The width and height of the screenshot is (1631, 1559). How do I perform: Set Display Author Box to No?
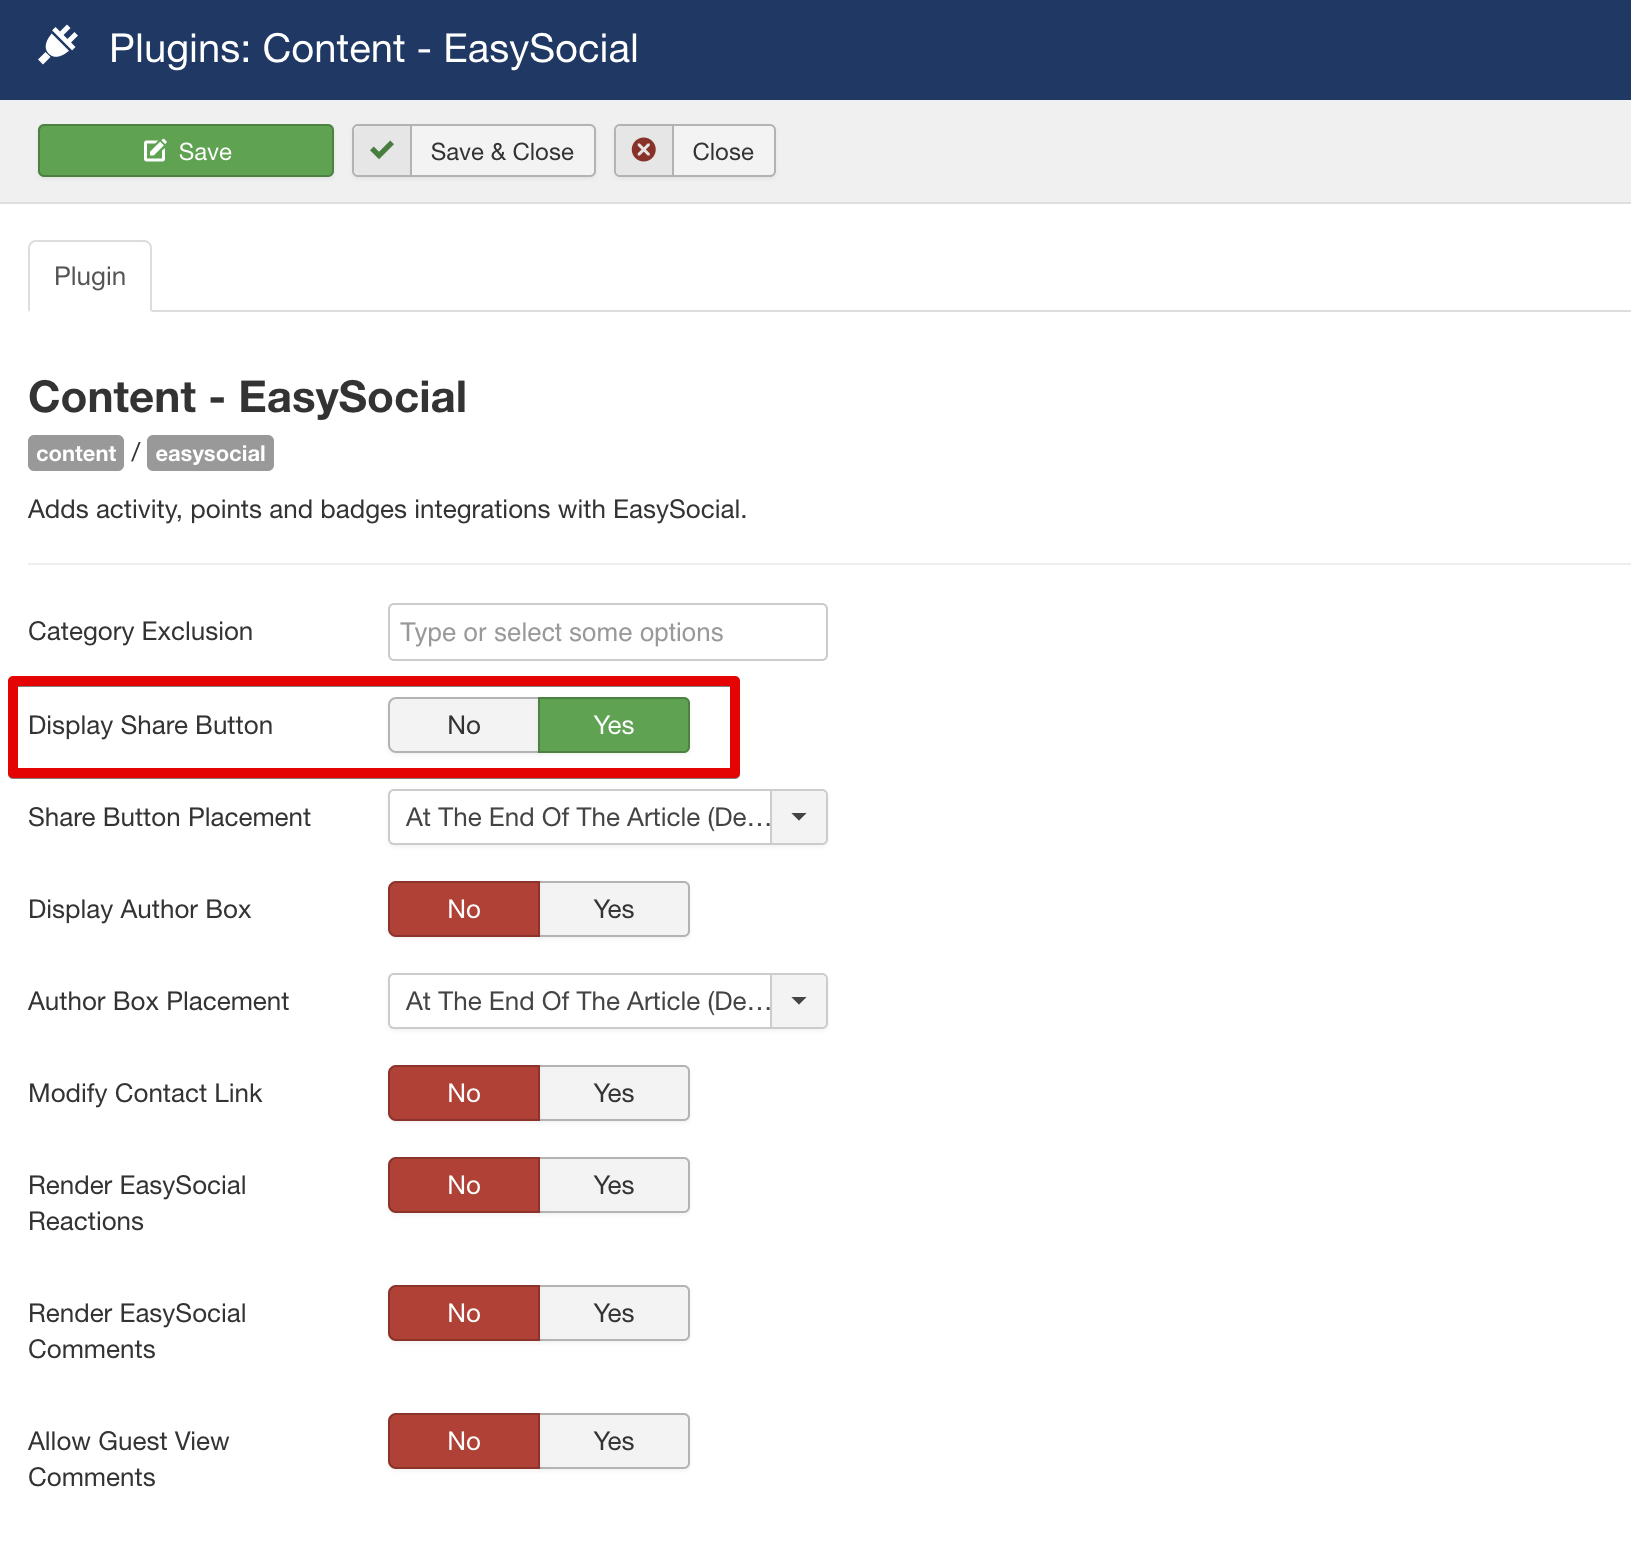[464, 909]
